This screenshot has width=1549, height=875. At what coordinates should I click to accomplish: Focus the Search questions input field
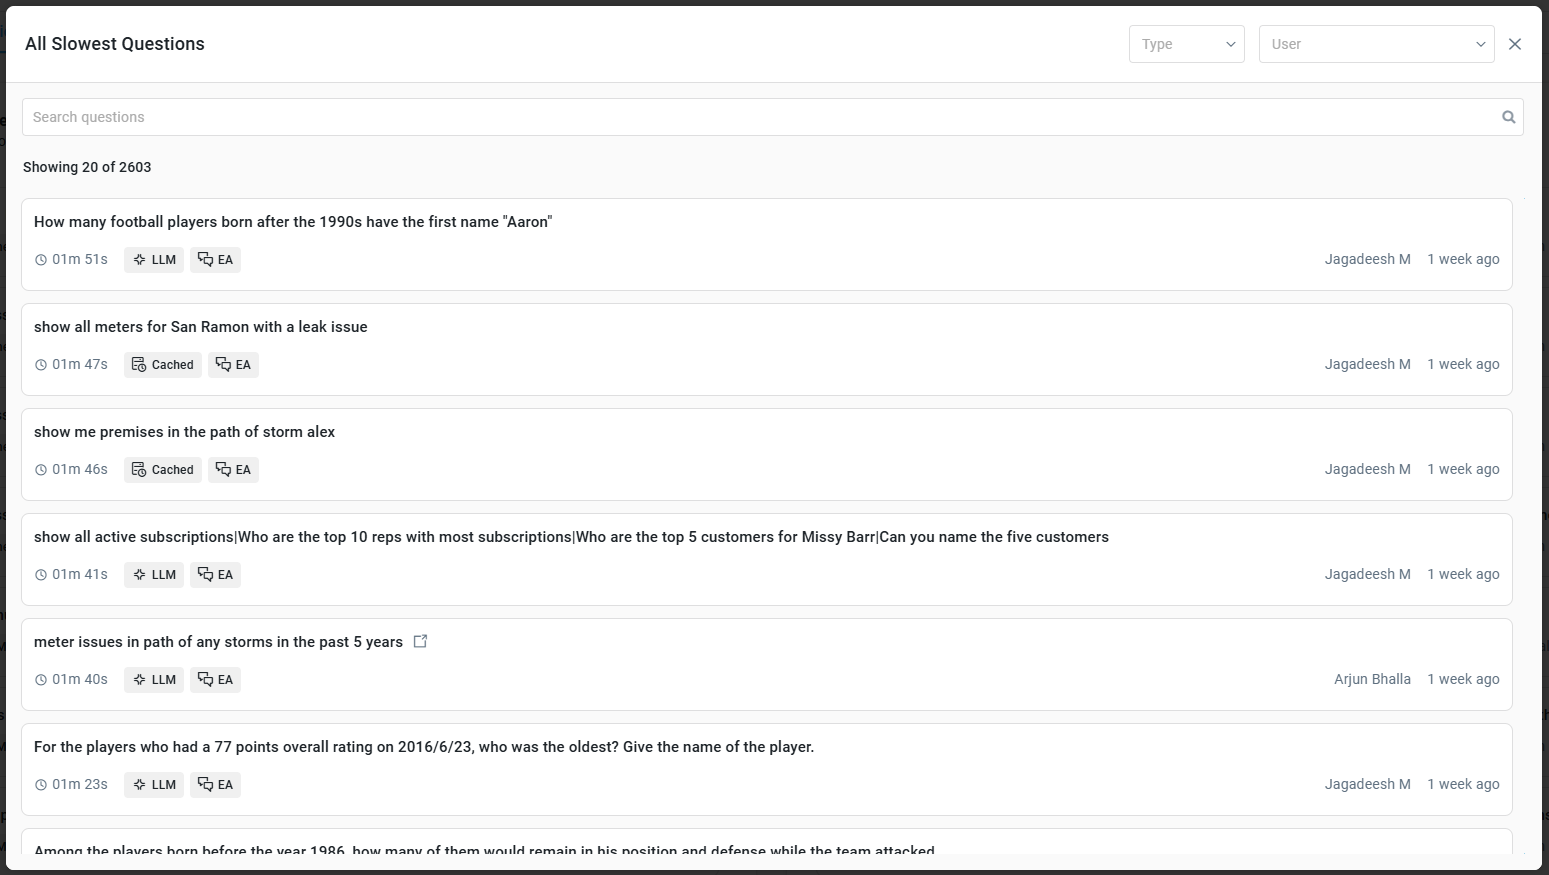pos(760,117)
